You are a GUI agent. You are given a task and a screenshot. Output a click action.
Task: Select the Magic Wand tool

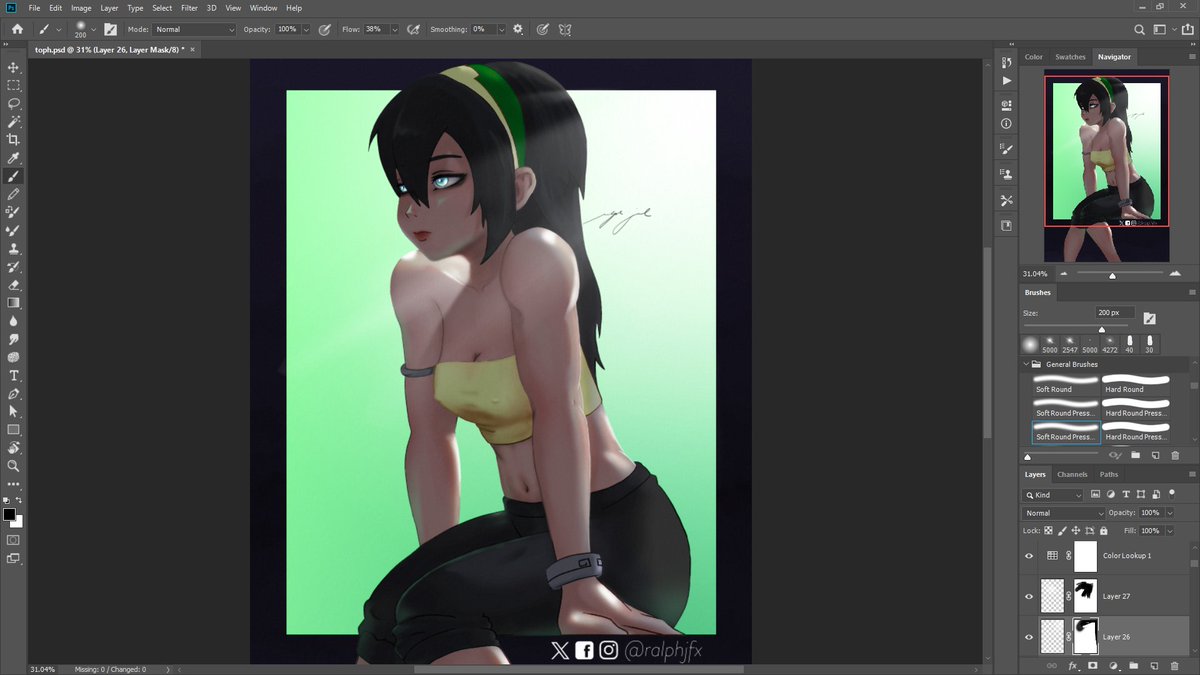[14, 121]
